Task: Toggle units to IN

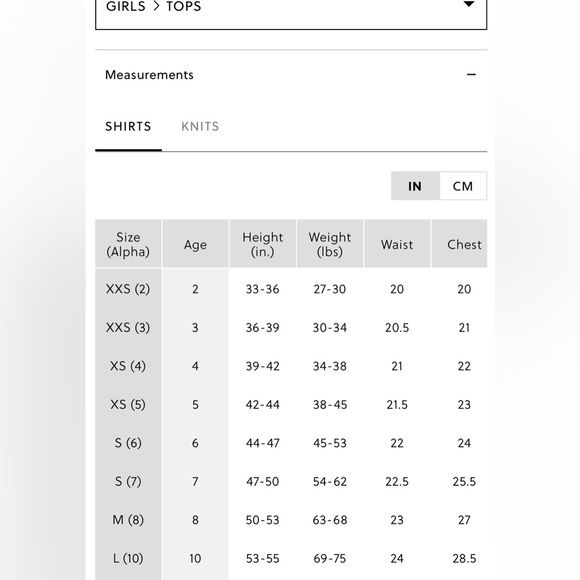Action: (415, 186)
